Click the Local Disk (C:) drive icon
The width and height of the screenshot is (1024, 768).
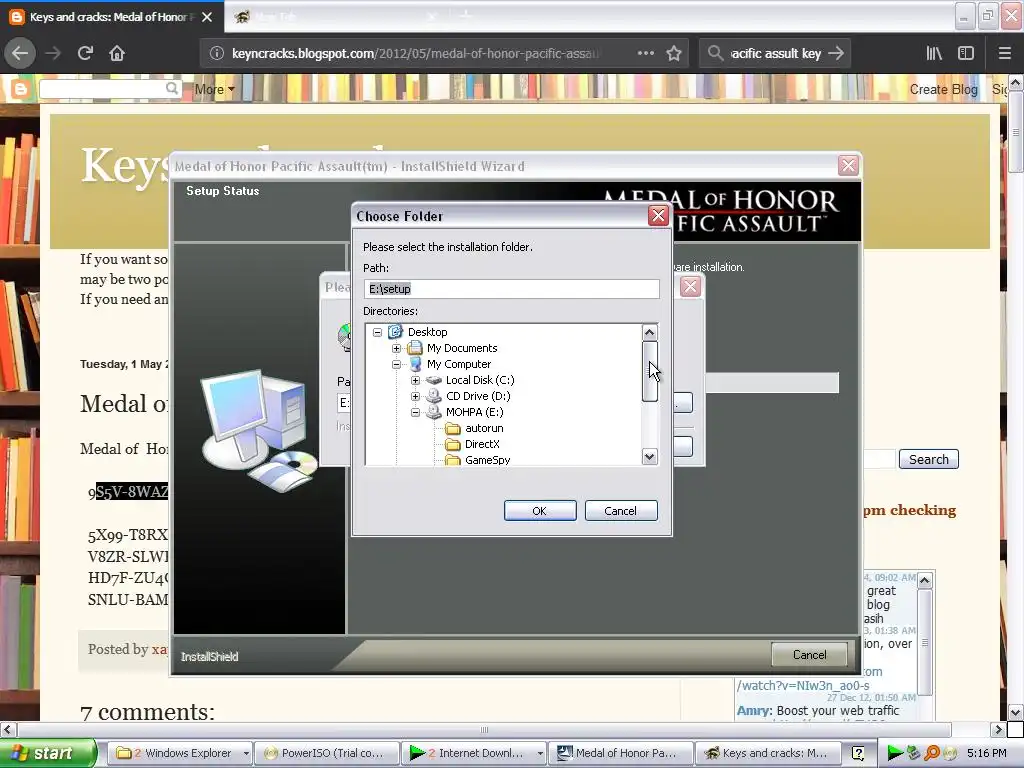coord(434,380)
